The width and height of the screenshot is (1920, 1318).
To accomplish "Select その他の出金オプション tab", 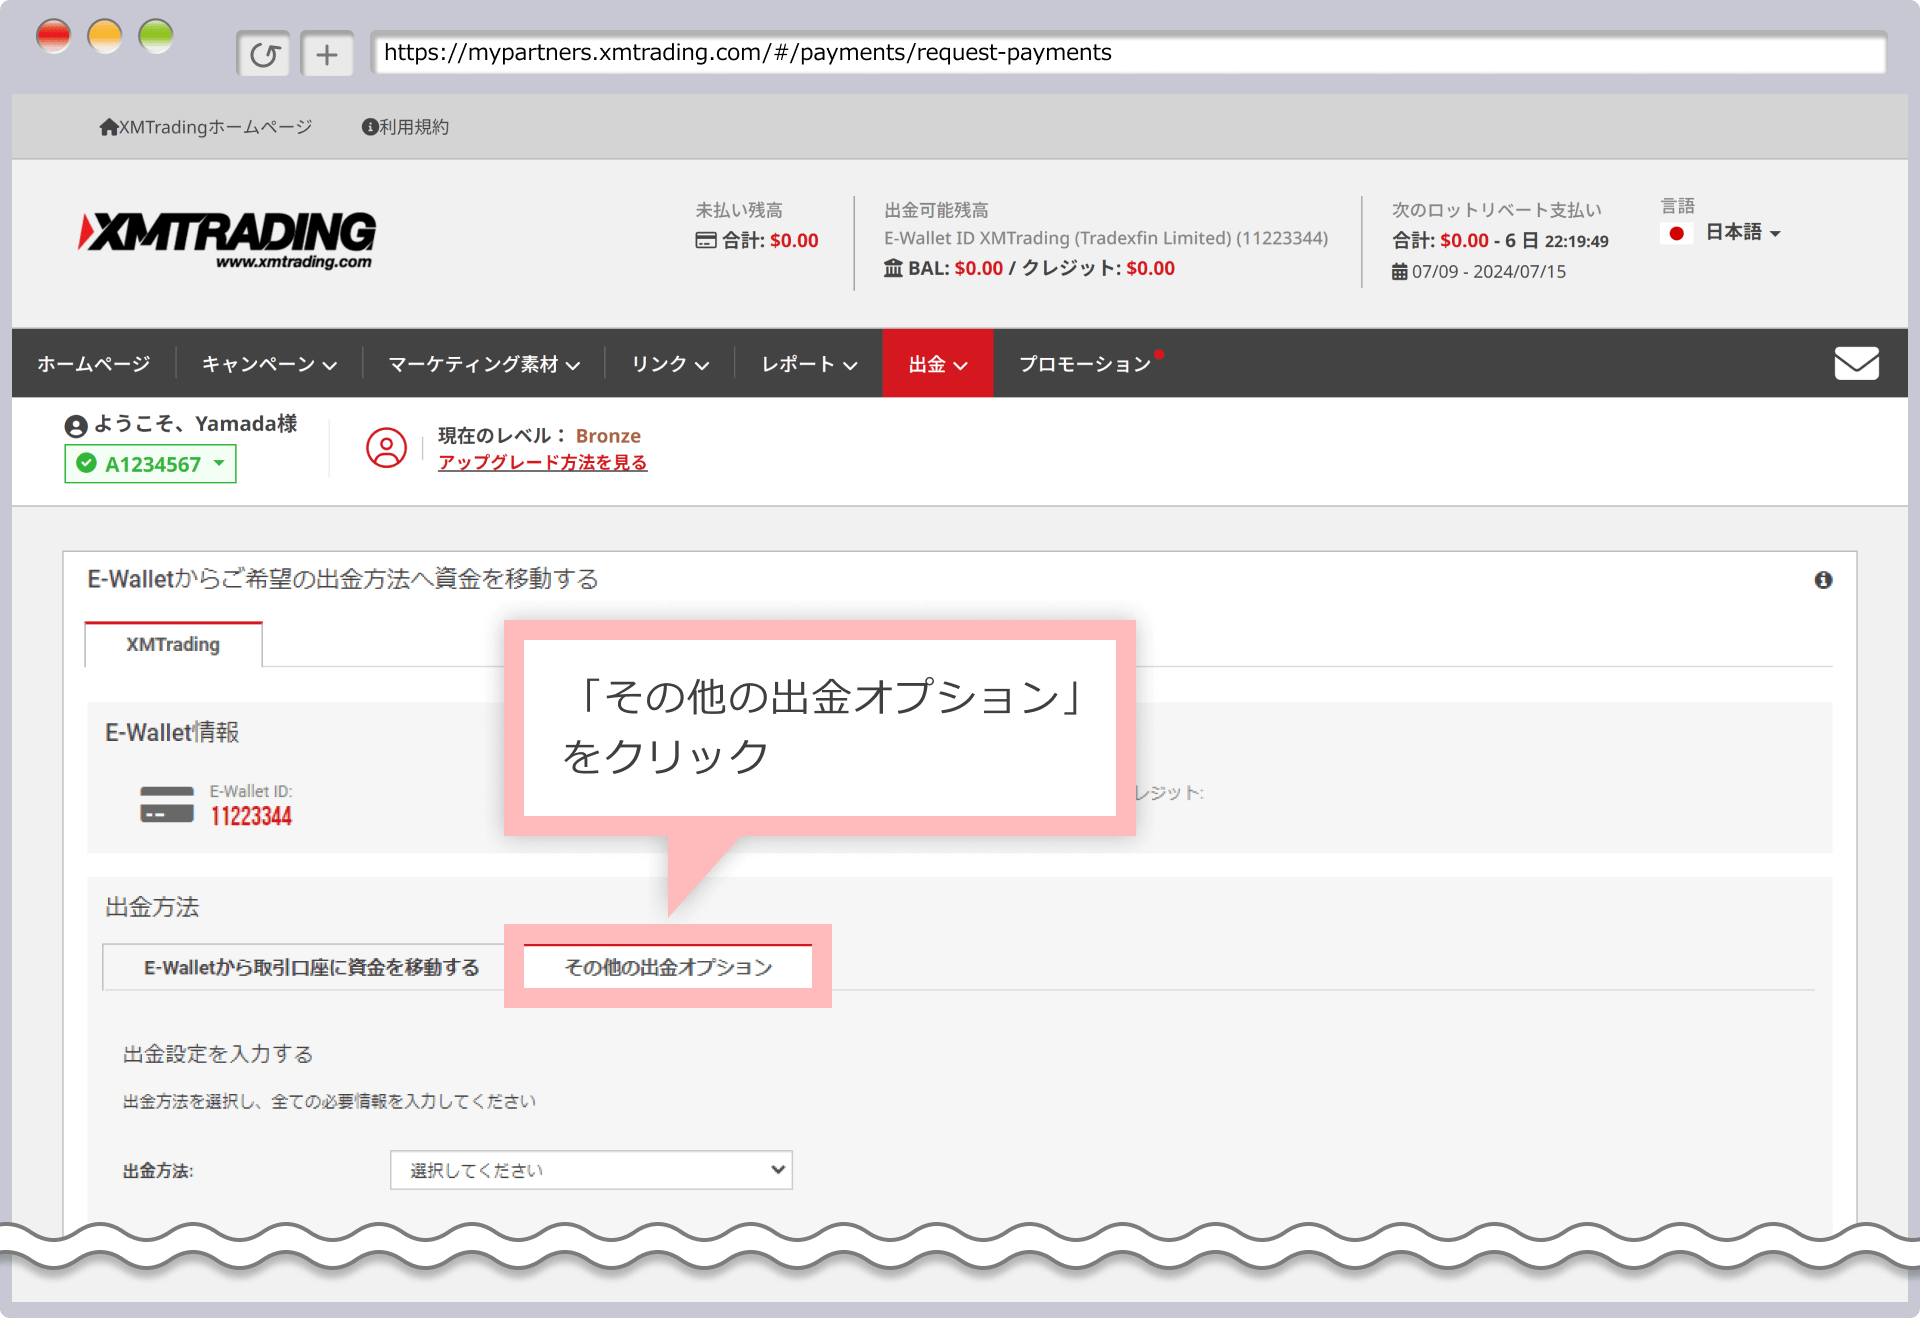I will click(668, 967).
